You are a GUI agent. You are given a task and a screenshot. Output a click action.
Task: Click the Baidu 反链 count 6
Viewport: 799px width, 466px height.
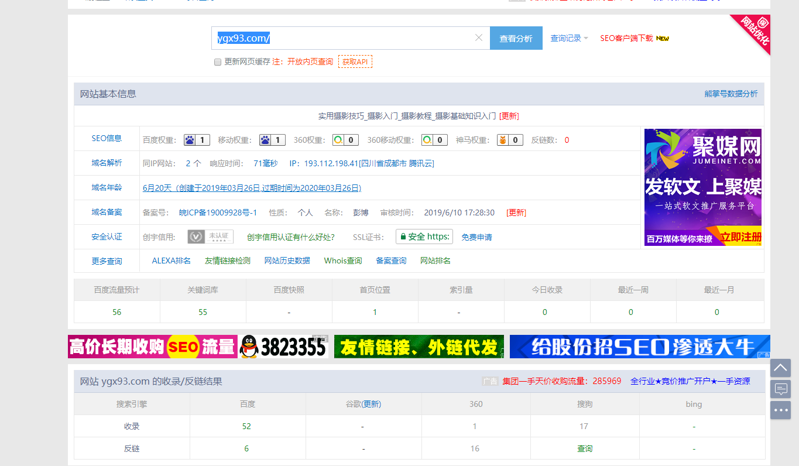click(247, 449)
